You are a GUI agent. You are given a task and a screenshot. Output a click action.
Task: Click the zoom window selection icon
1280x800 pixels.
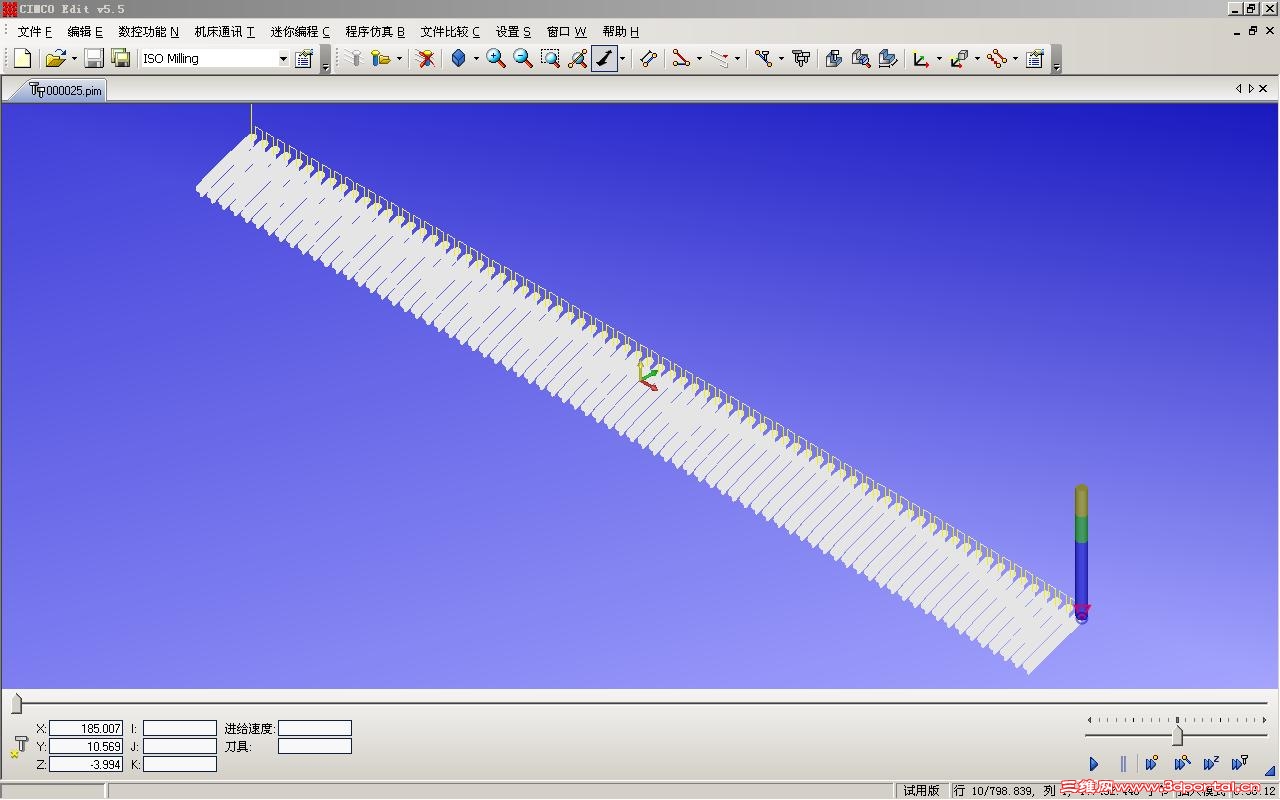pyautogui.click(x=550, y=58)
